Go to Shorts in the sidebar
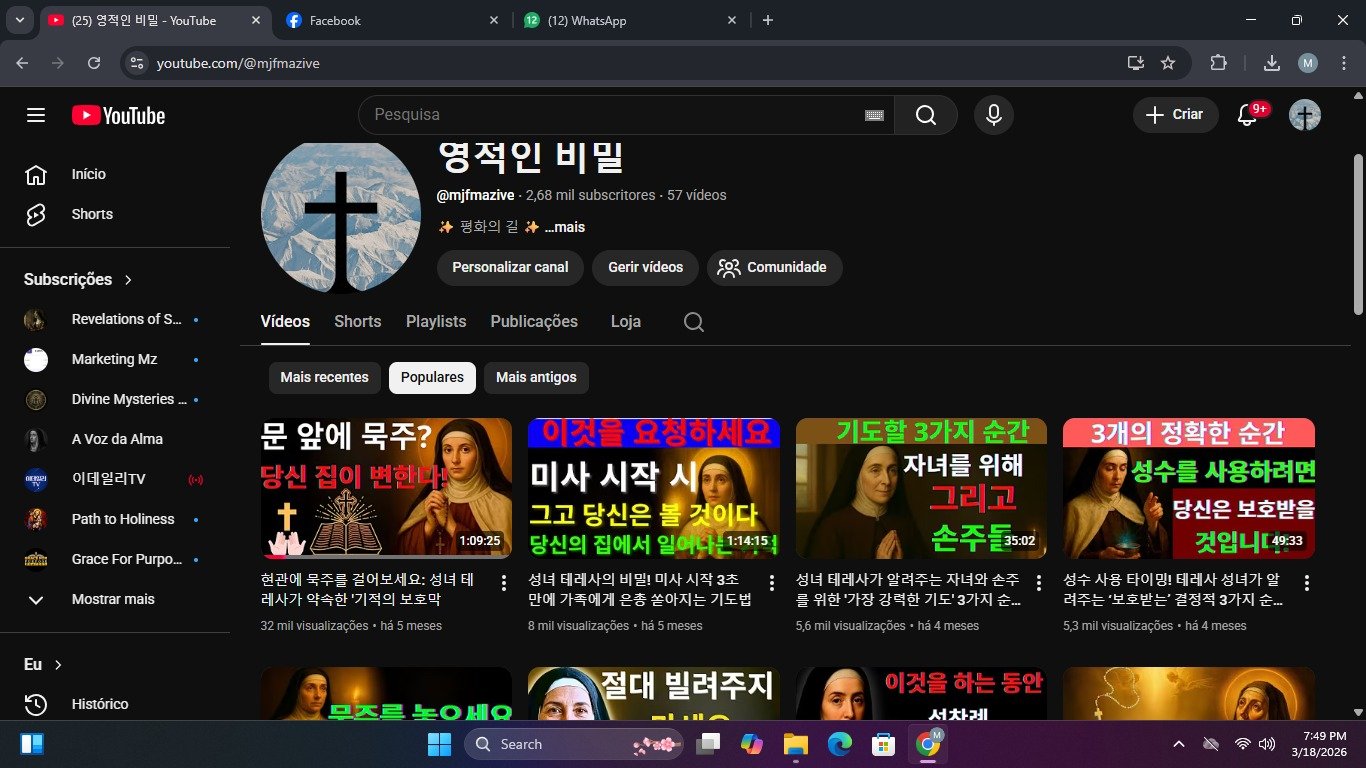Screen dimensions: 1366x768 92,214
